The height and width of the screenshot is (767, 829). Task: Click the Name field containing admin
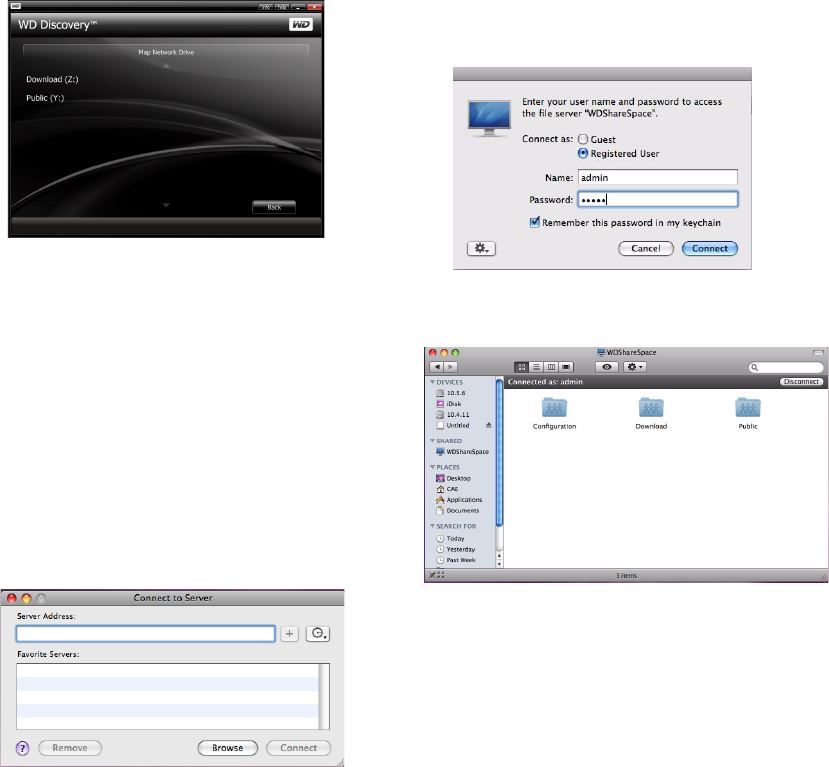(x=657, y=177)
